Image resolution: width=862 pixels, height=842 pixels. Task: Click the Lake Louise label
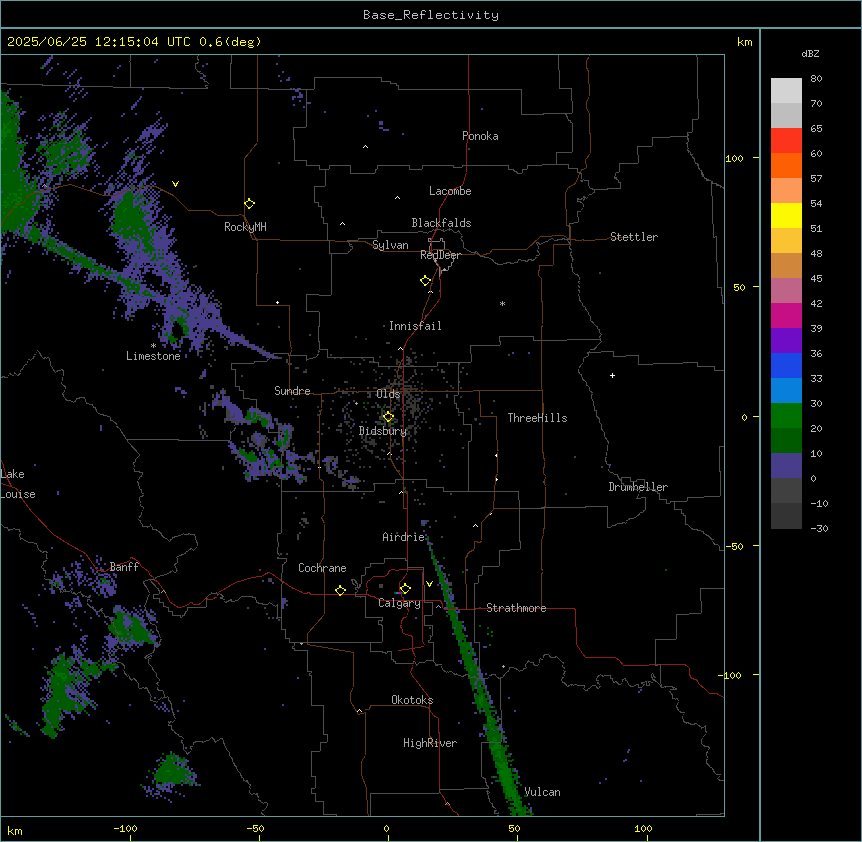(x=18, y=484)
